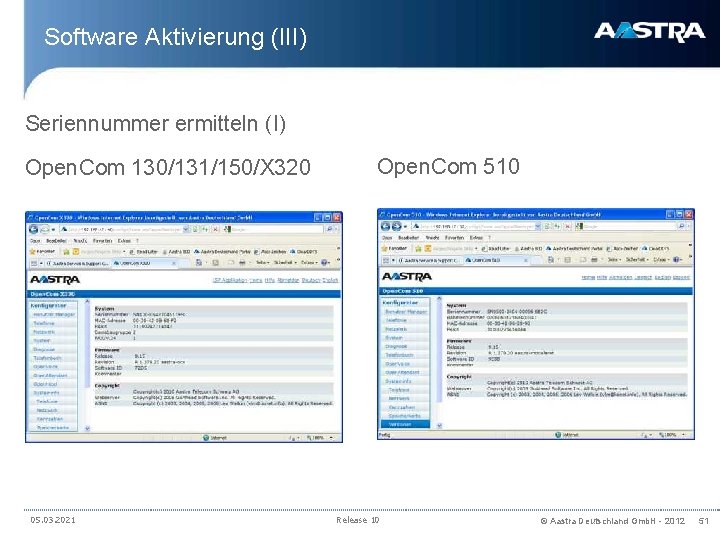Viewport: 720px width, 540px height.
Task: Open Bearbeiten menu in OpenCom X320 window
Action: coord(56,241)
